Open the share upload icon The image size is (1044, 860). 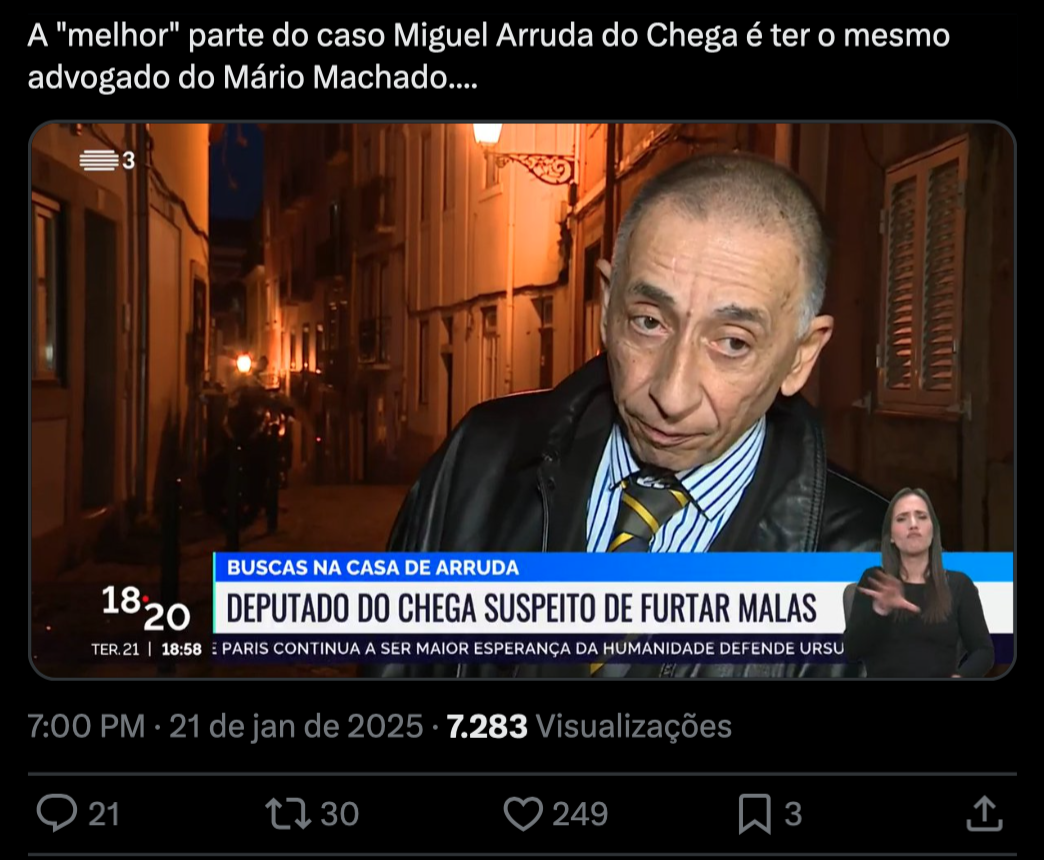click(984, 813)
